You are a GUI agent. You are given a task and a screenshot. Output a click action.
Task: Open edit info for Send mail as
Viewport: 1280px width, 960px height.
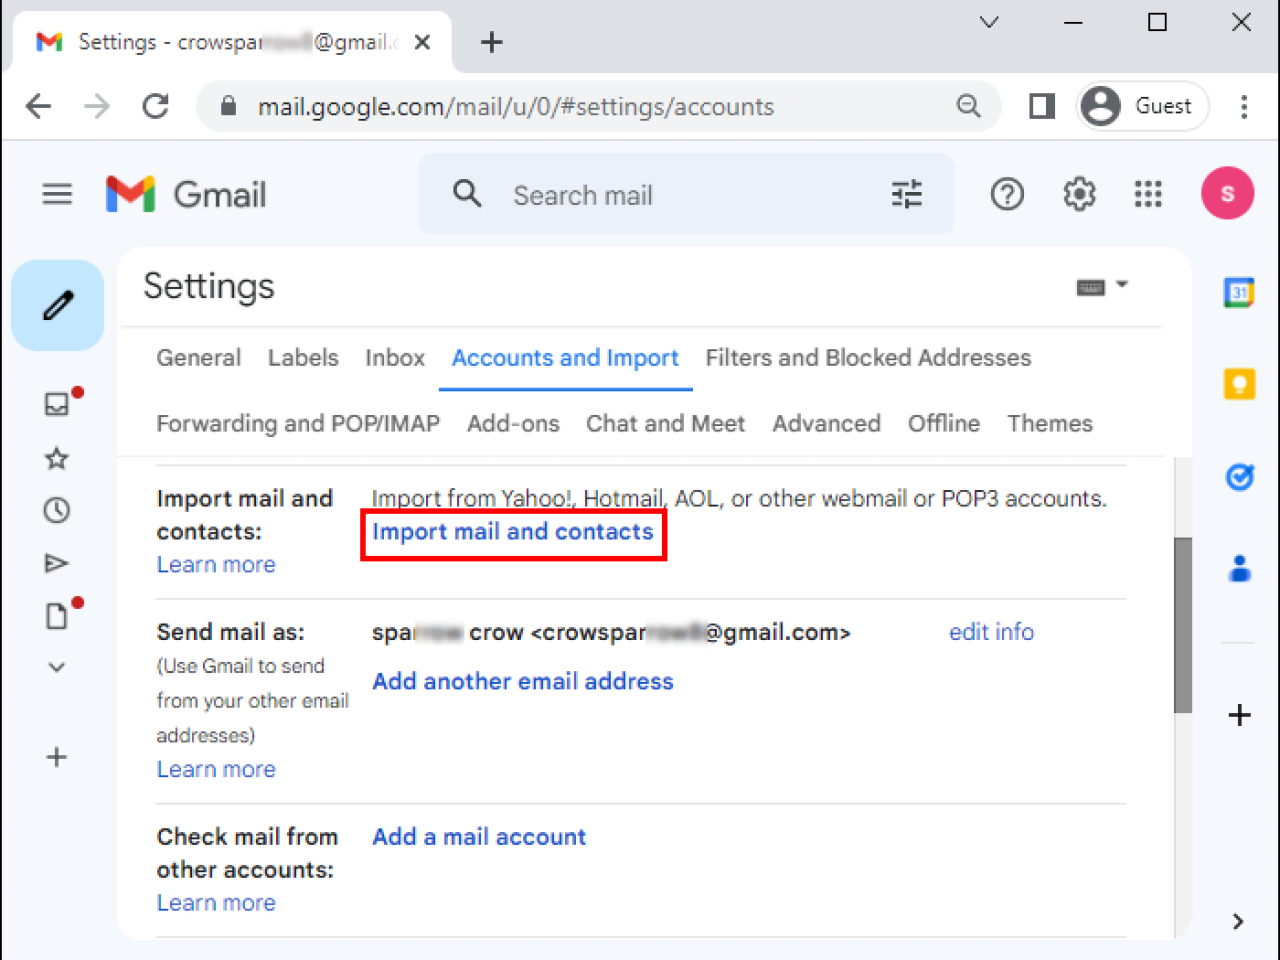point(991,631)
